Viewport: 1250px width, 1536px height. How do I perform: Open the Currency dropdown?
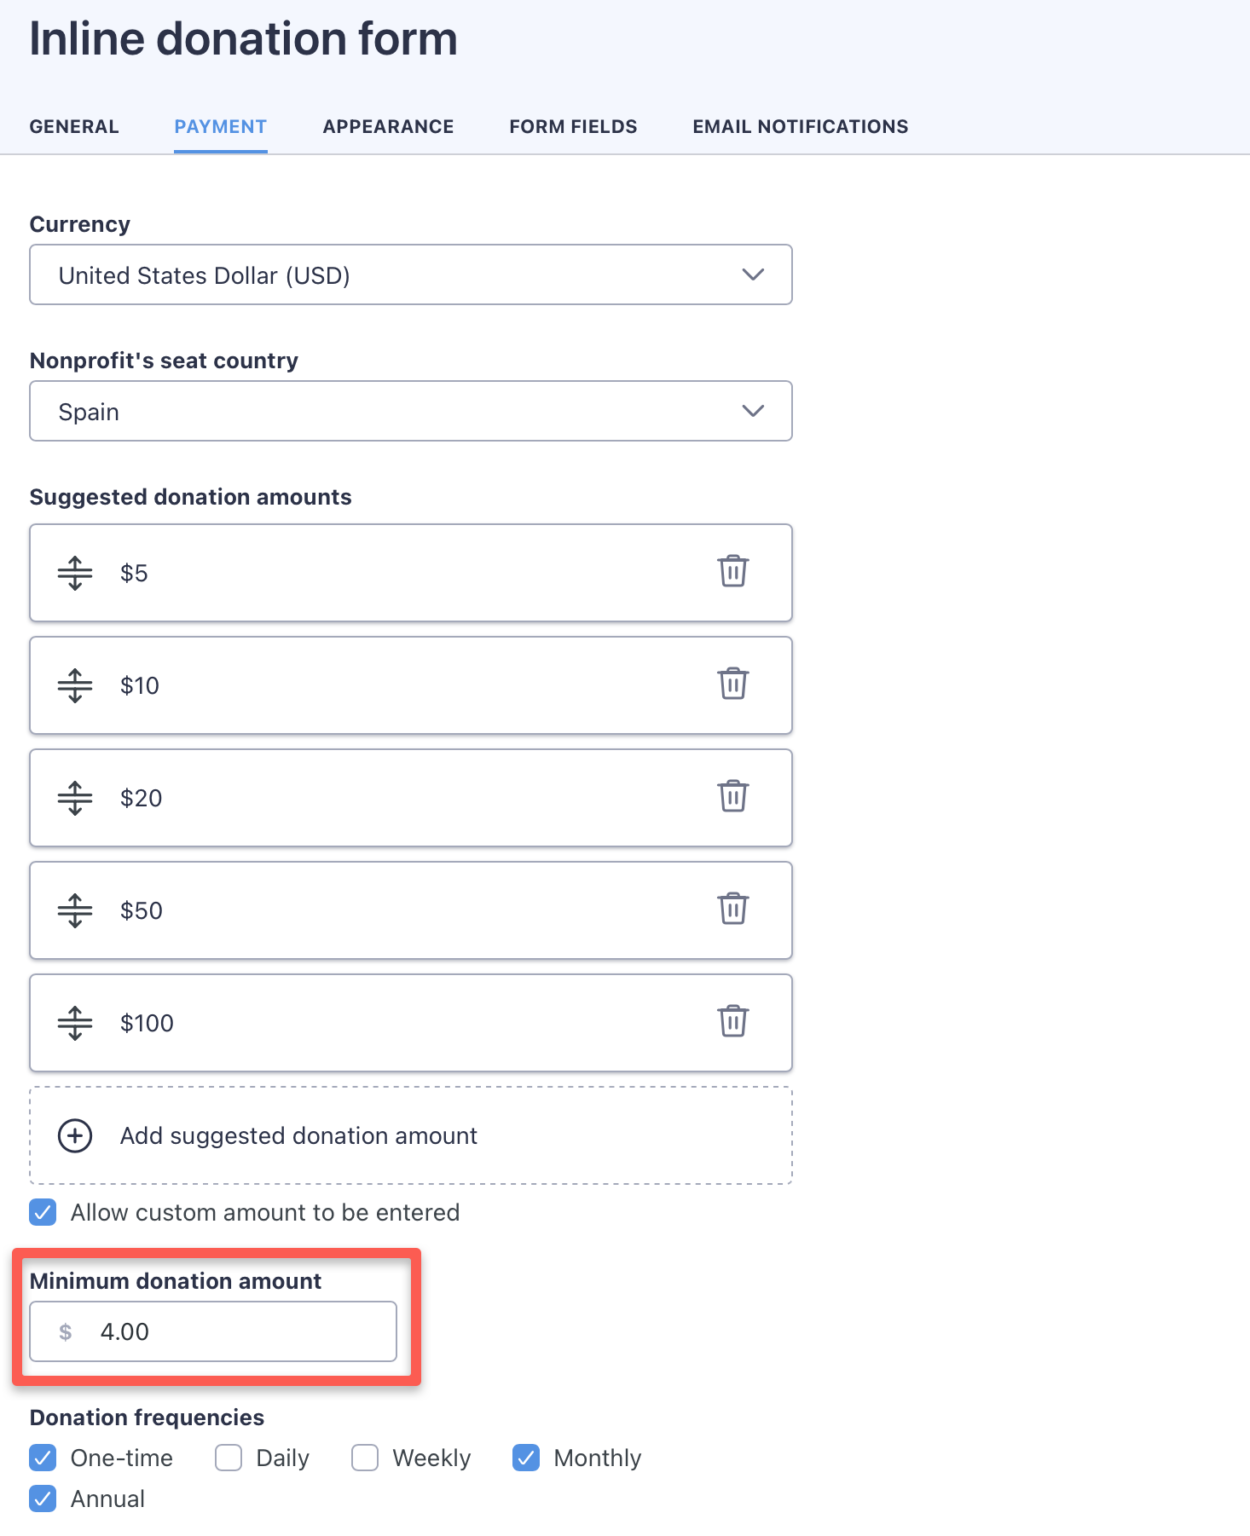(x=410, y=274)
